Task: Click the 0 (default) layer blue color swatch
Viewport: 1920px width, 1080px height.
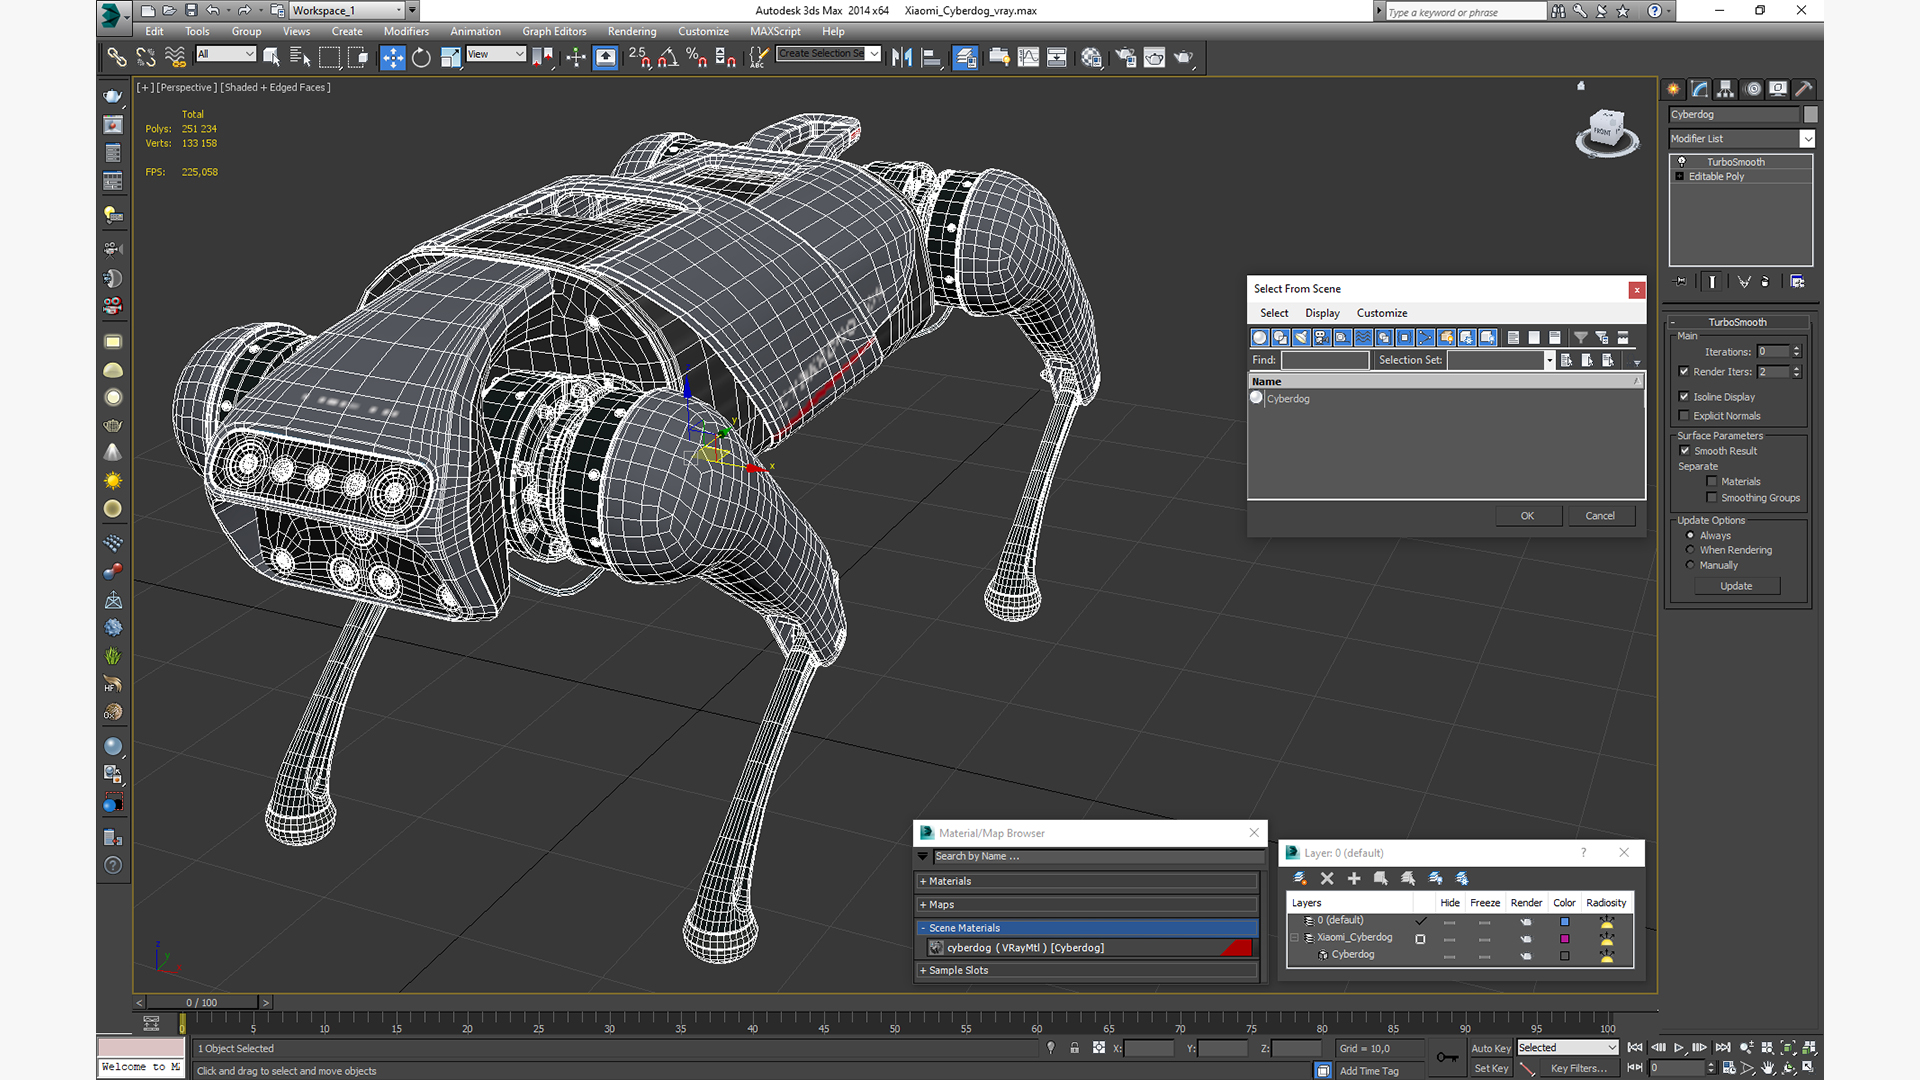Action: 1565,921
